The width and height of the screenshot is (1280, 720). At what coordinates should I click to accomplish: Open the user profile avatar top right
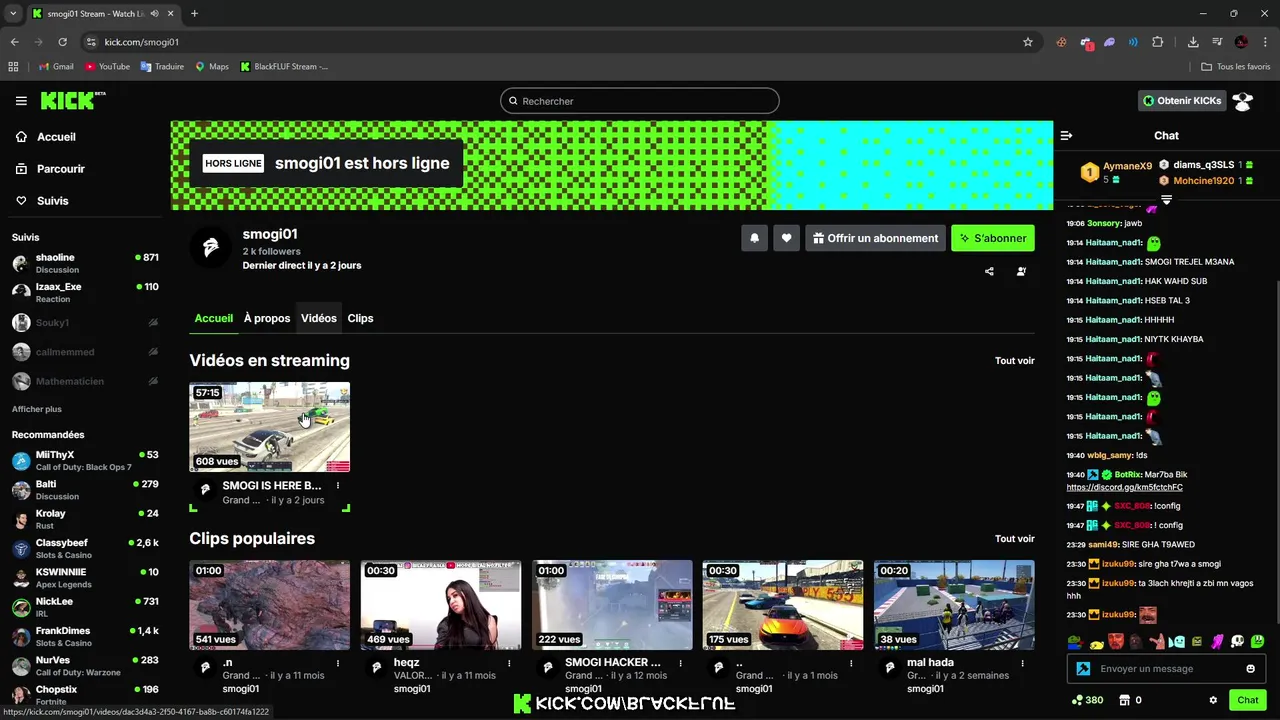1243,101
